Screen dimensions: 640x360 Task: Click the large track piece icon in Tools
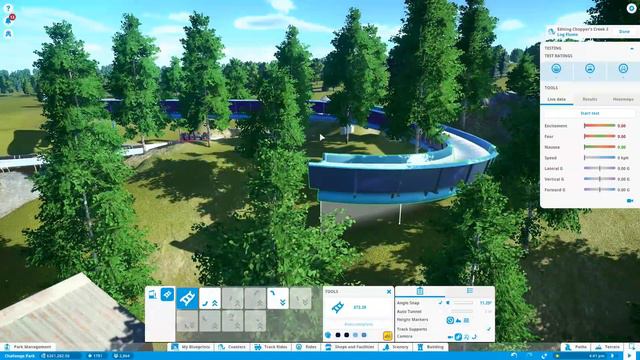point(338,307)
